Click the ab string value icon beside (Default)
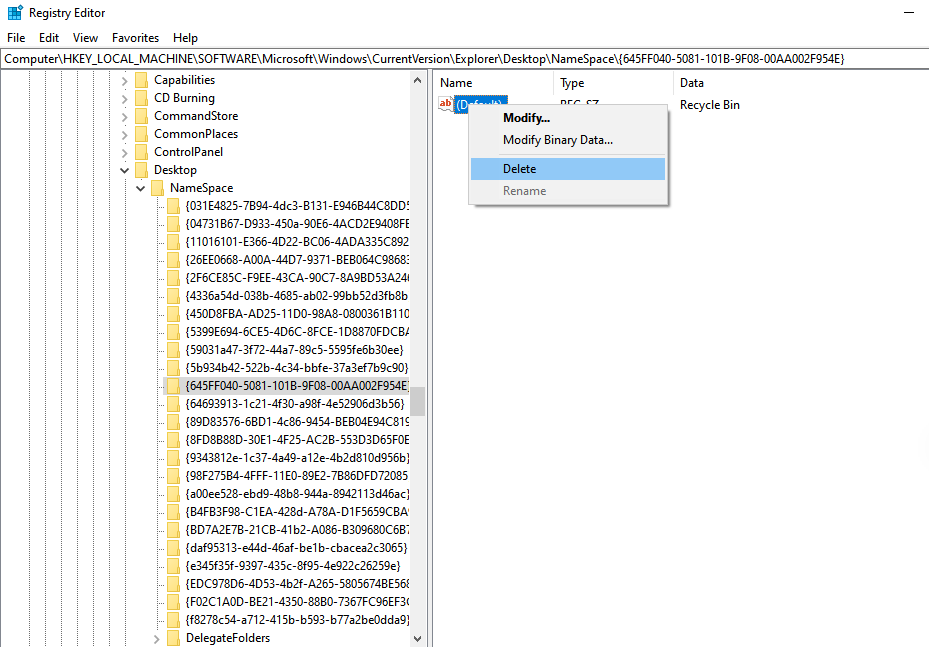This screenshot has height=647, width=929. [x=447, y=104]
